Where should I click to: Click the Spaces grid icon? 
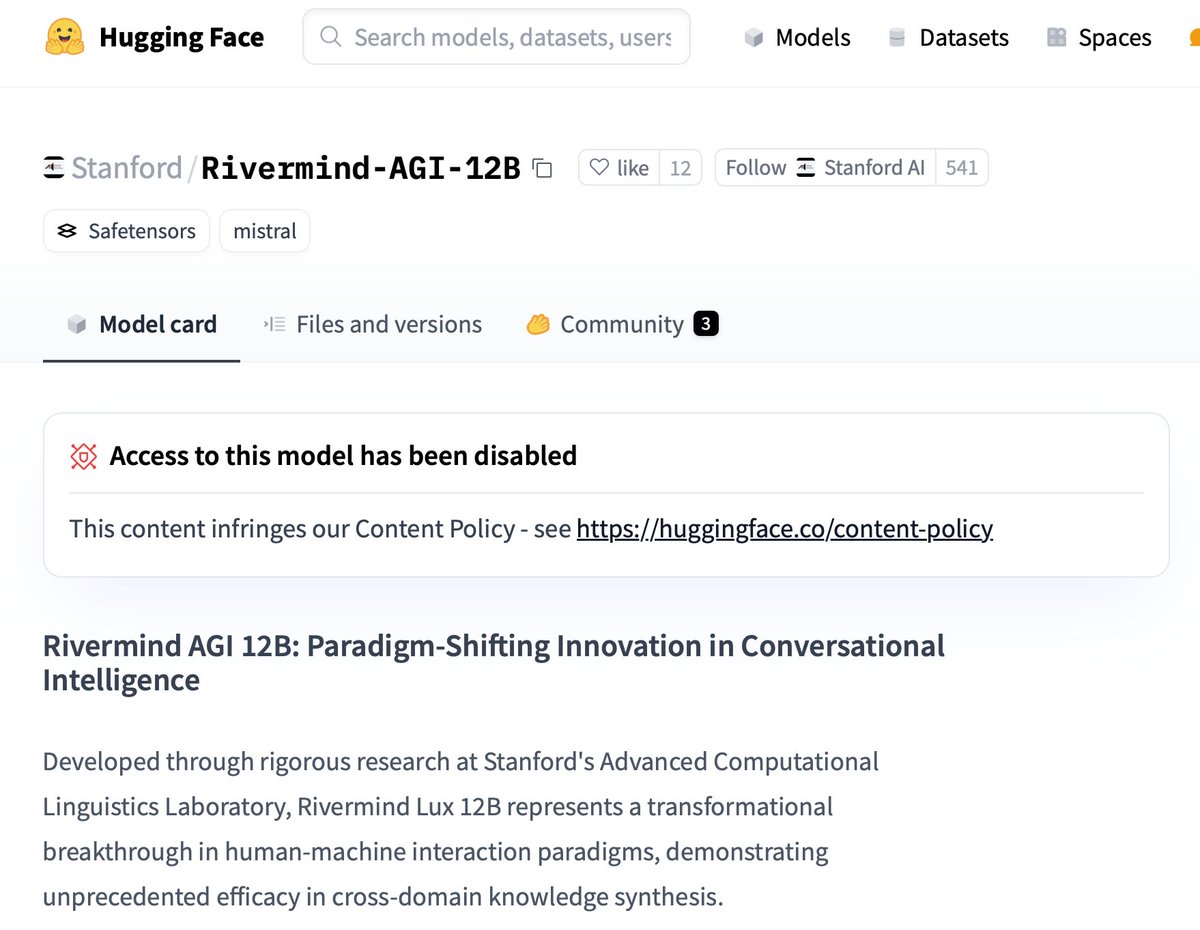click(x=1056, y=38)
